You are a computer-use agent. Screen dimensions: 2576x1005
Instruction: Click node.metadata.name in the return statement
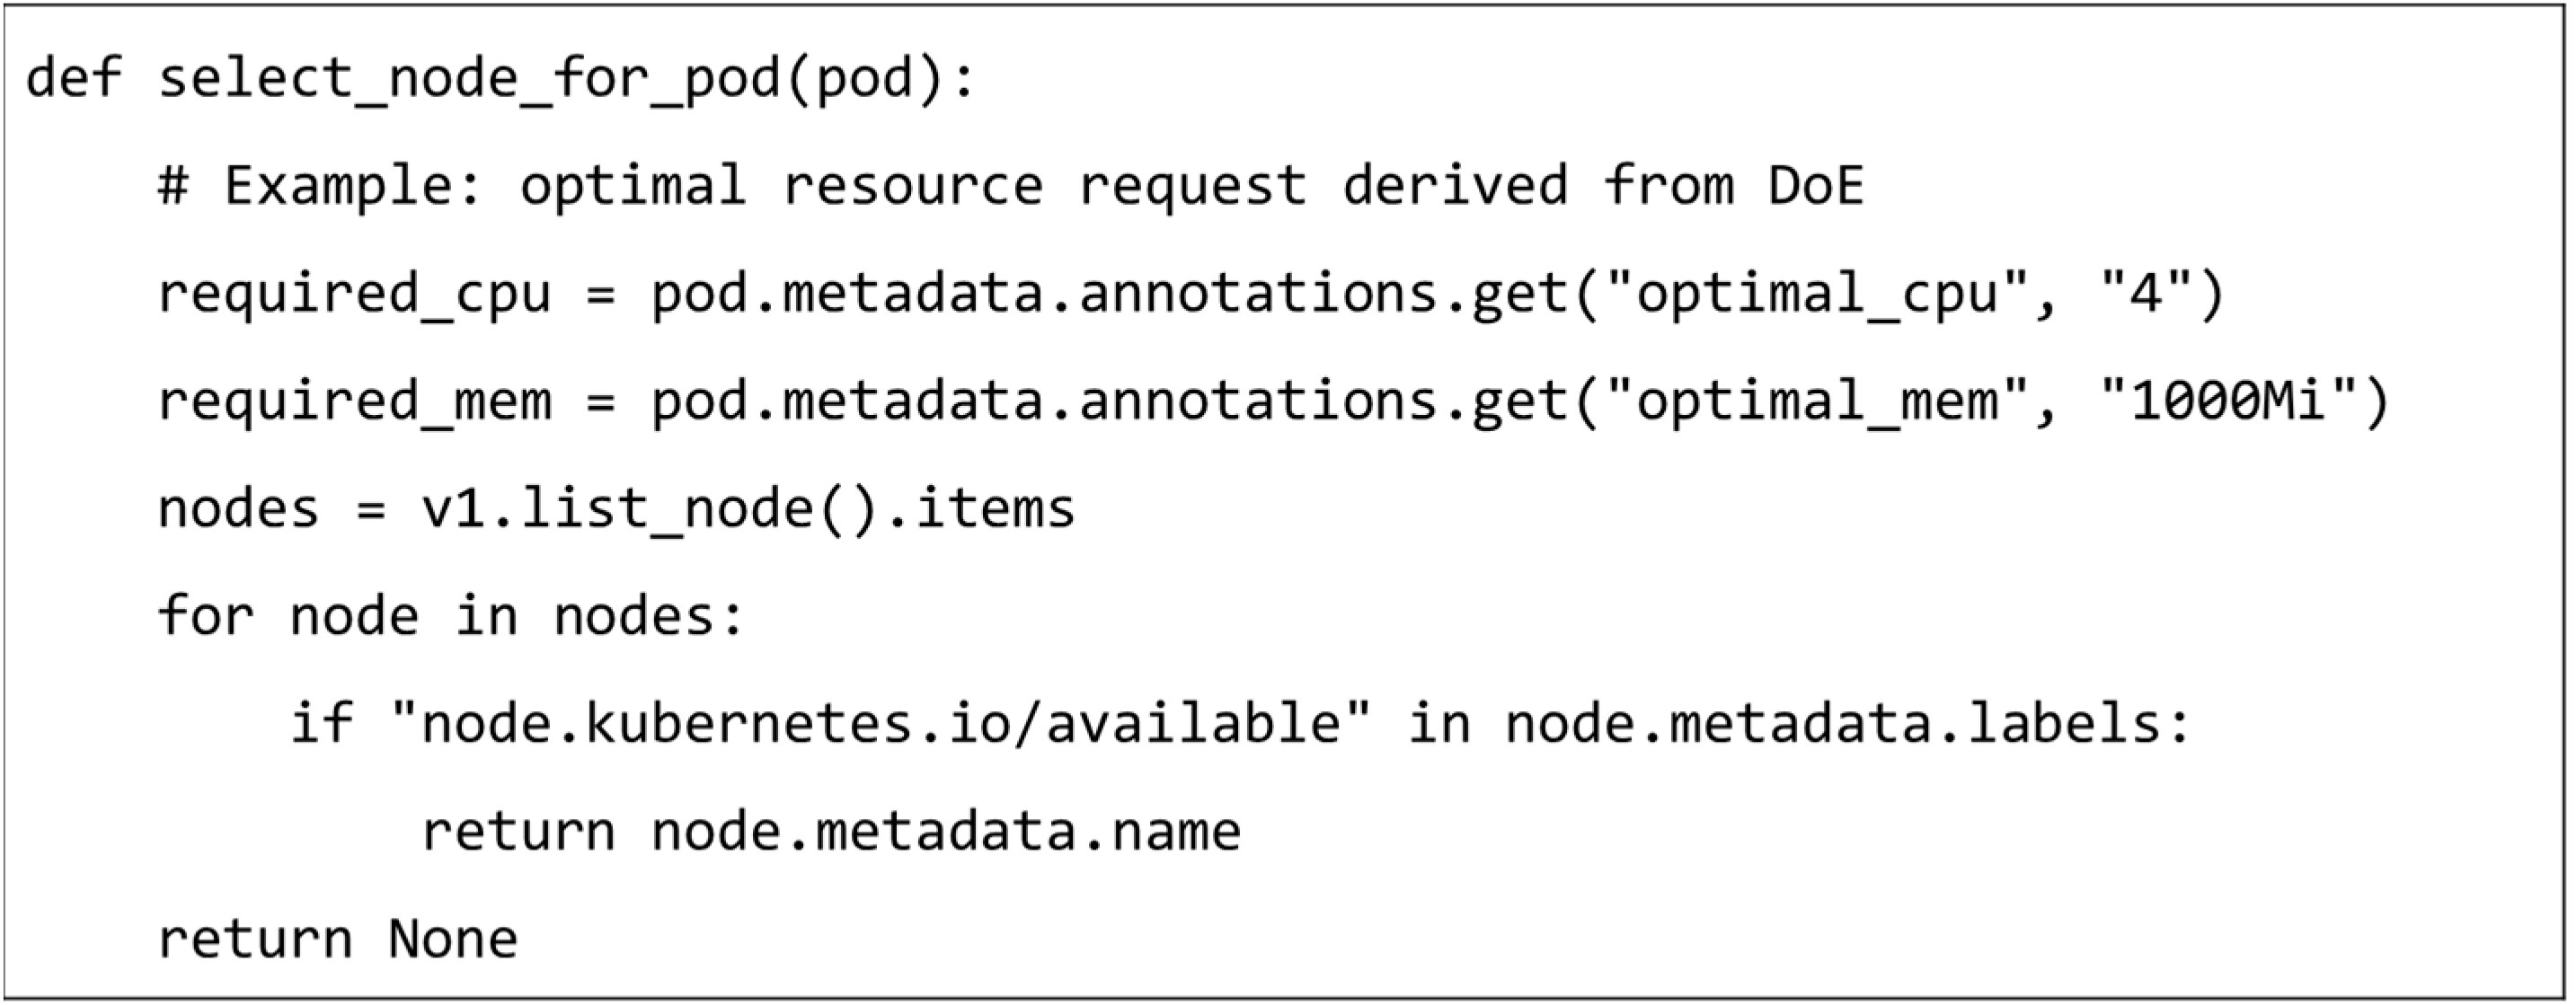click(x=946, y=832)
